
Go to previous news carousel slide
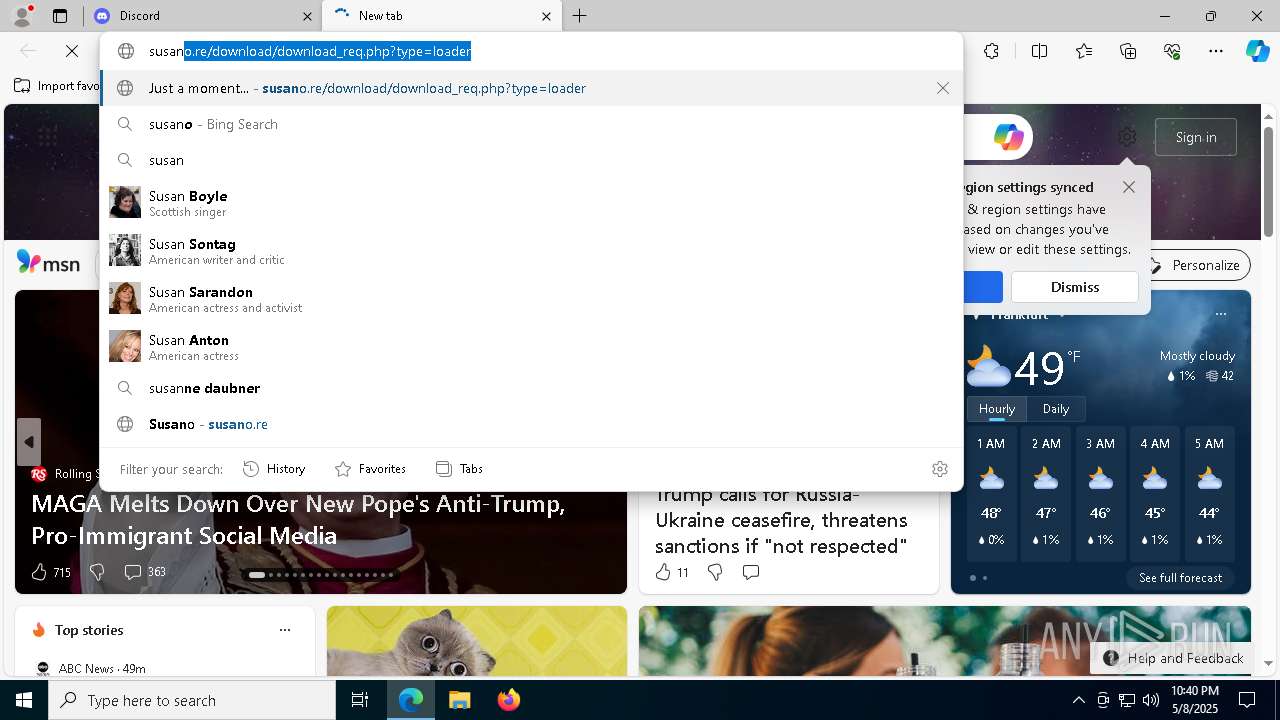29,442
